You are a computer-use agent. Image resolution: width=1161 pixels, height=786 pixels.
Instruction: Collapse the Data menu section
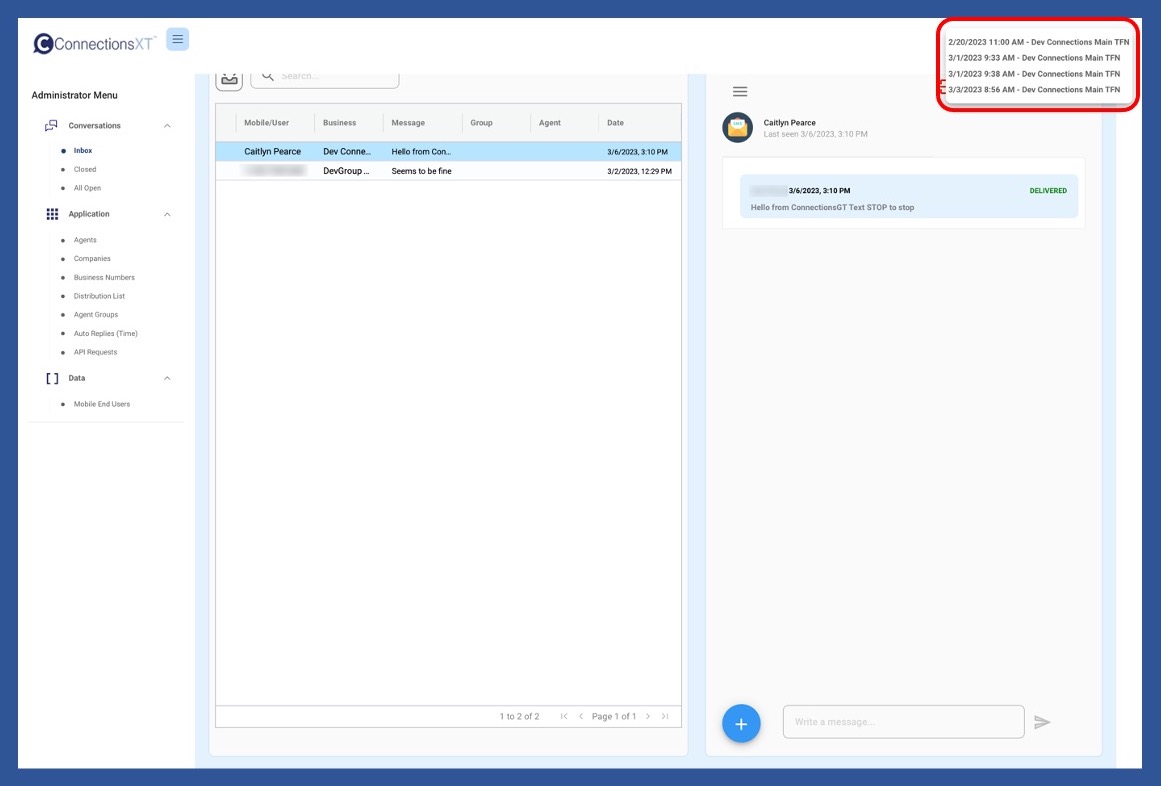coord(167,378)
